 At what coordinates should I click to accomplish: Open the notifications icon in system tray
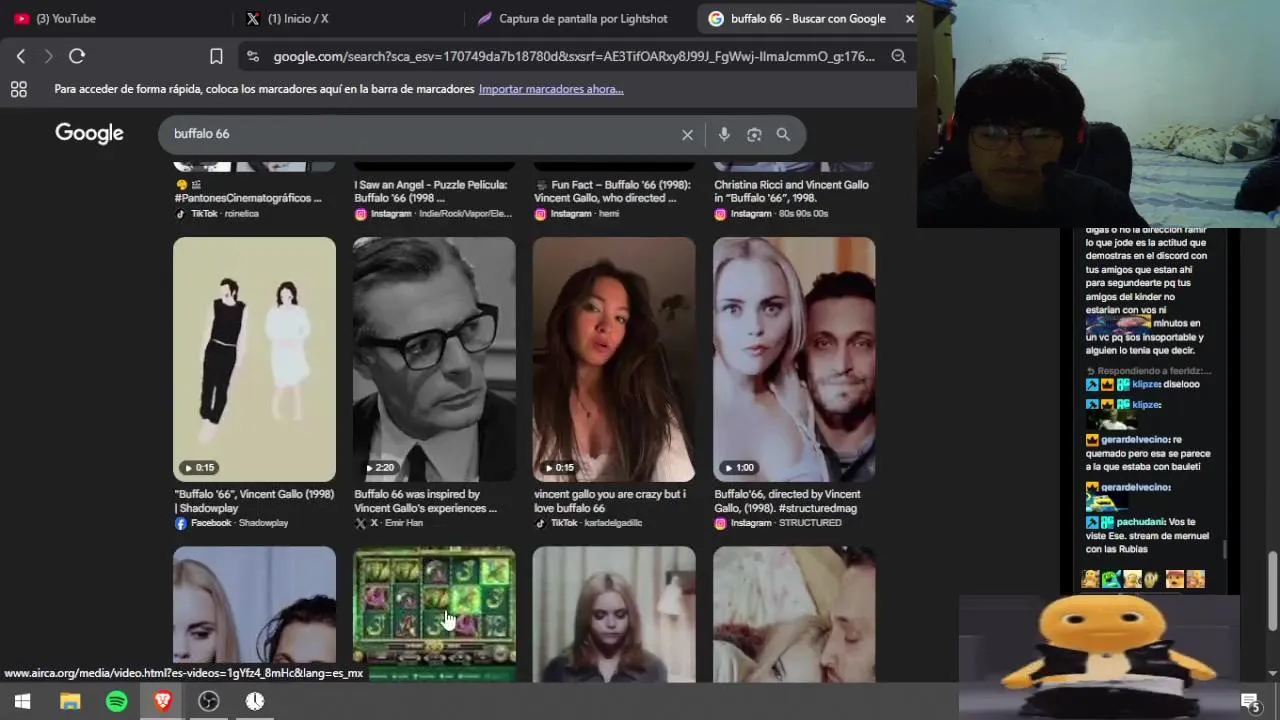point(1249,701)
